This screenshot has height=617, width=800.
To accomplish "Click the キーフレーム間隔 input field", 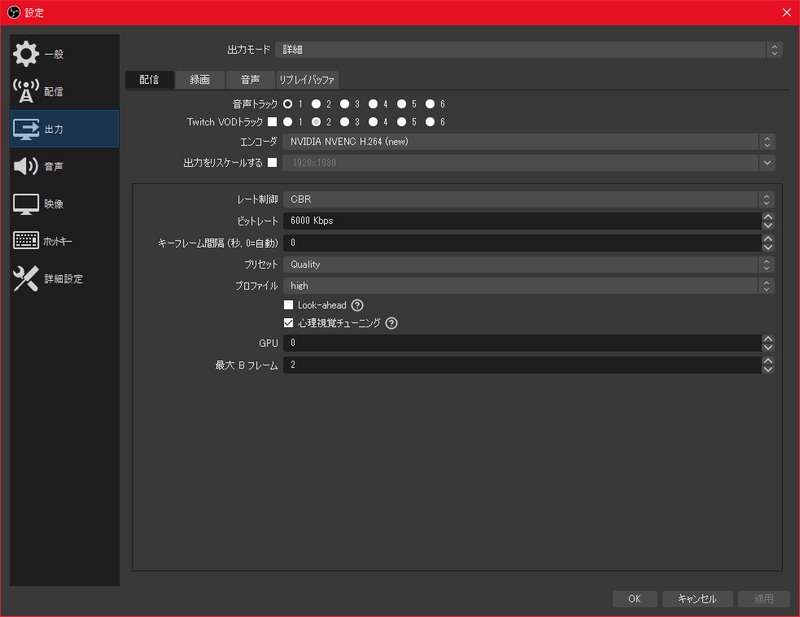I will click(x=522, y=243).
